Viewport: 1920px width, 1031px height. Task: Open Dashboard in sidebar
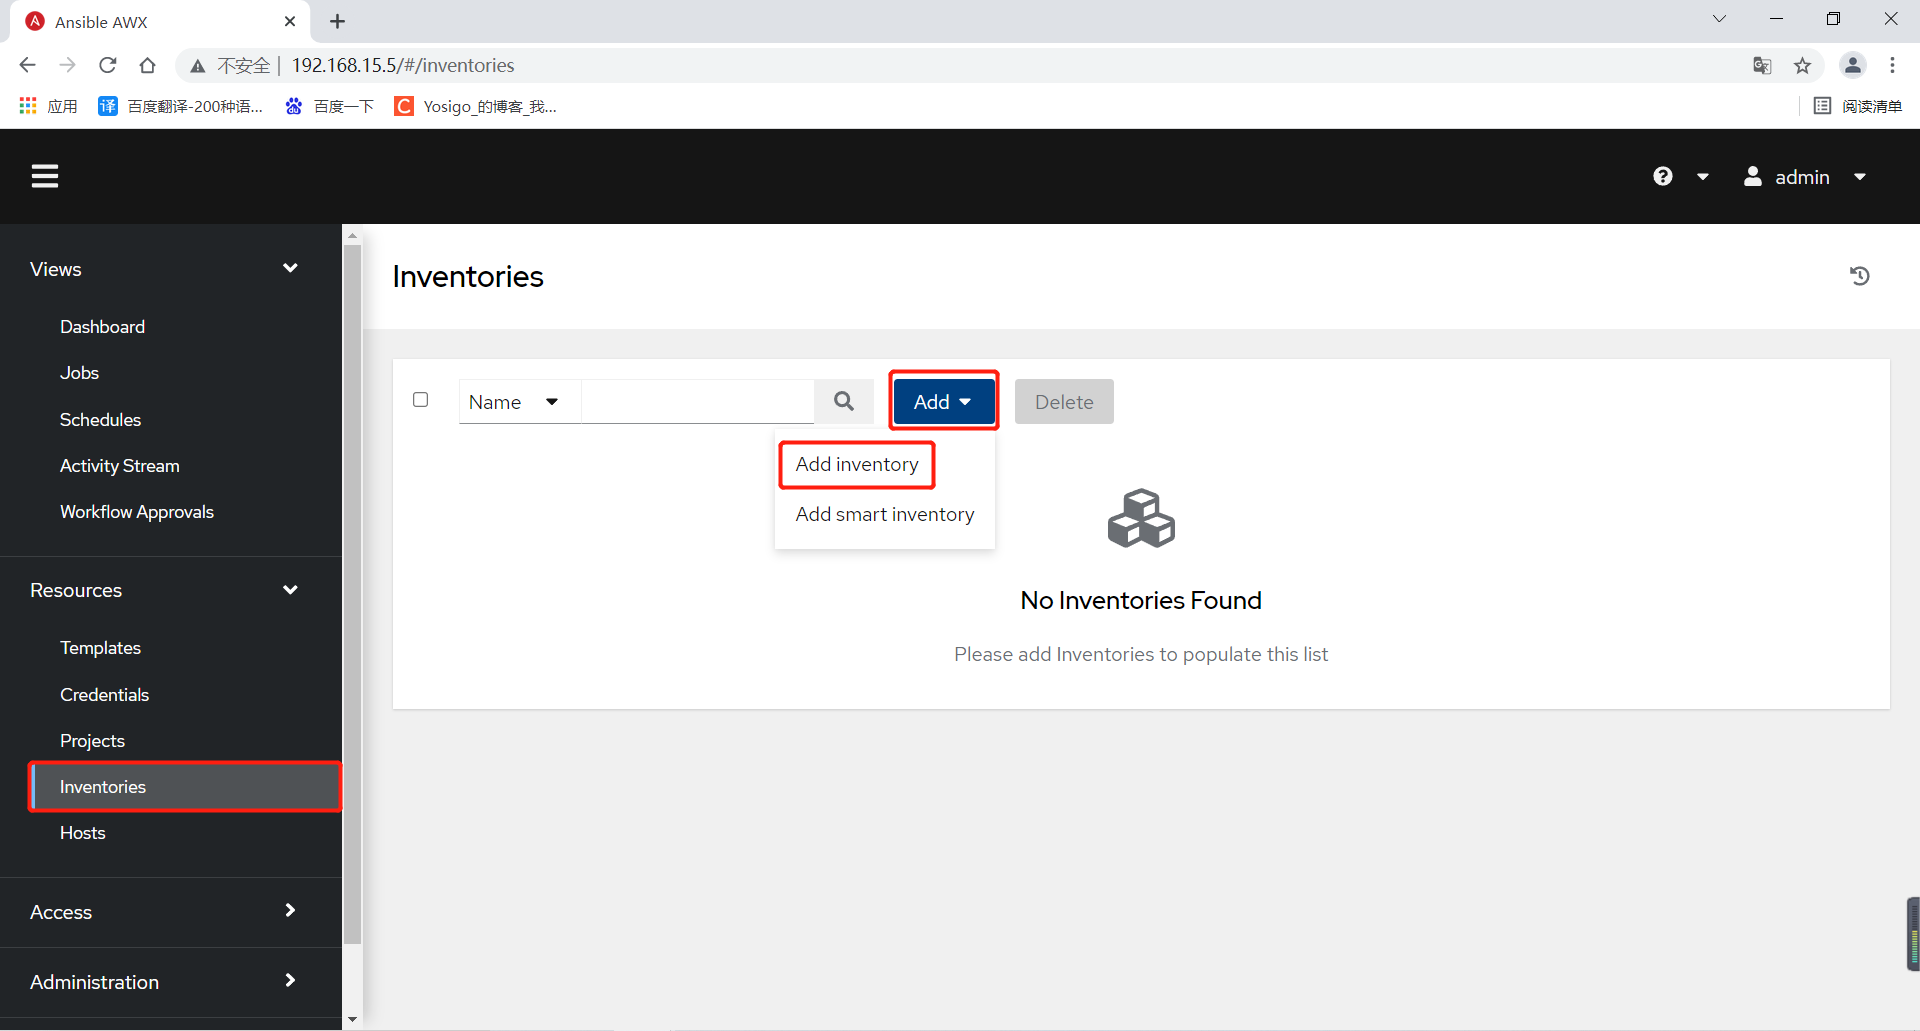tap(102, 327)
